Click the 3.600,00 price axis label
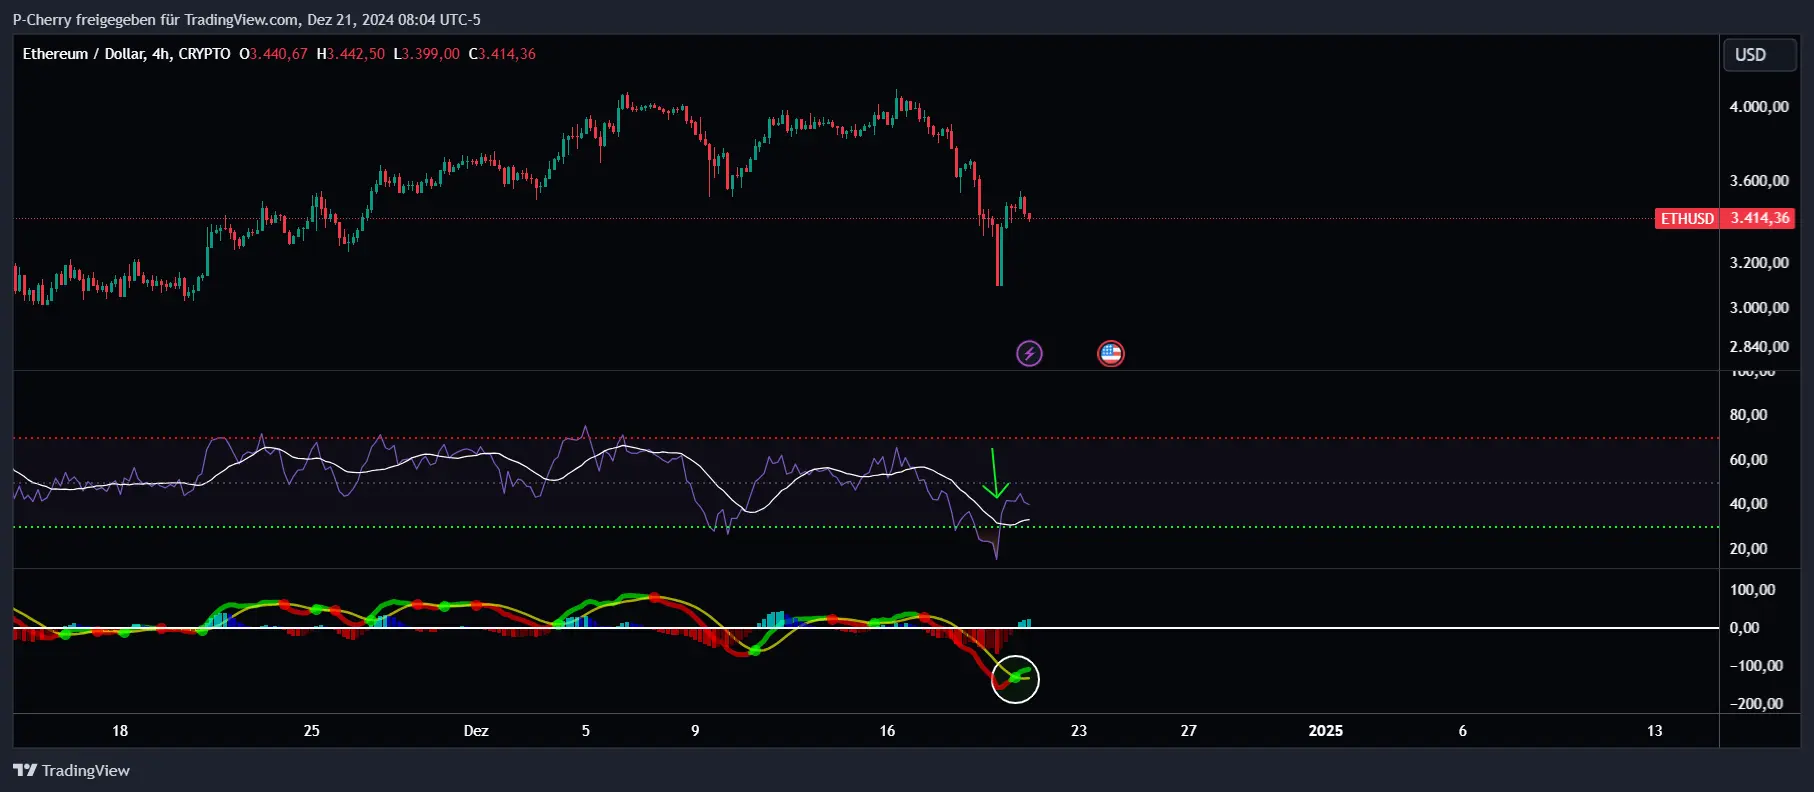1814x792 pixels. 1759,181
